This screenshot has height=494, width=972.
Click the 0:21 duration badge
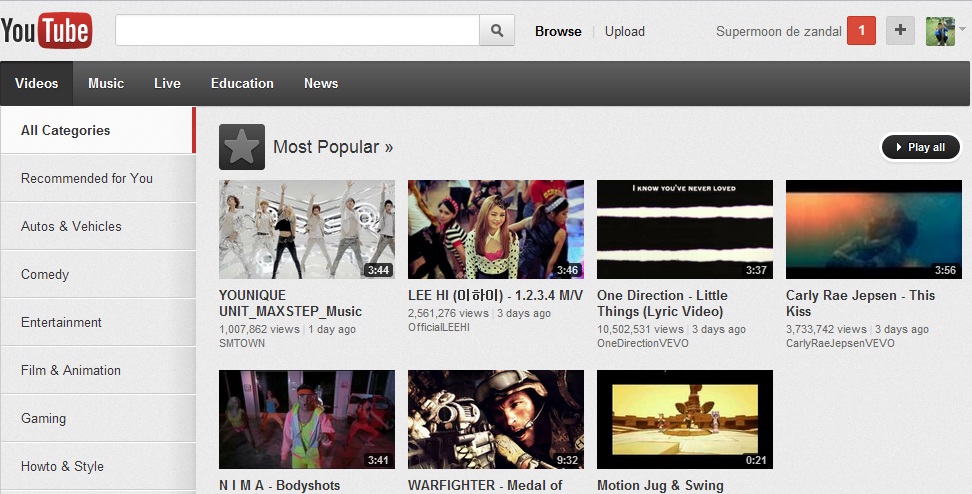756,461
